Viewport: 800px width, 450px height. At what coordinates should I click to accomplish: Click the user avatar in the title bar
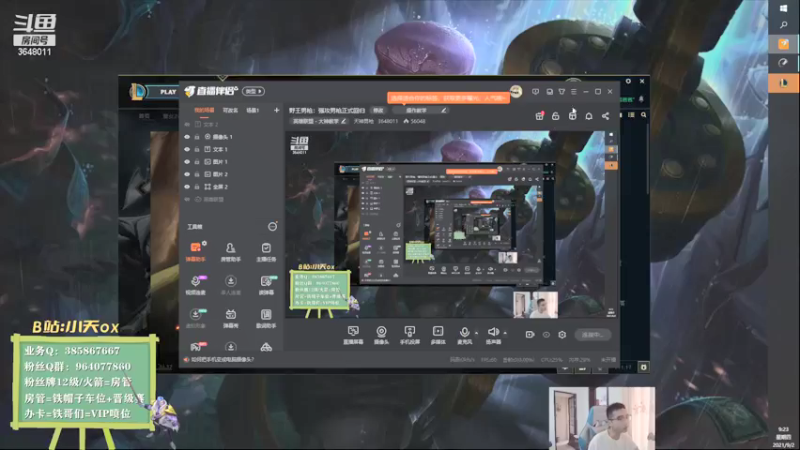pos(516,91)
